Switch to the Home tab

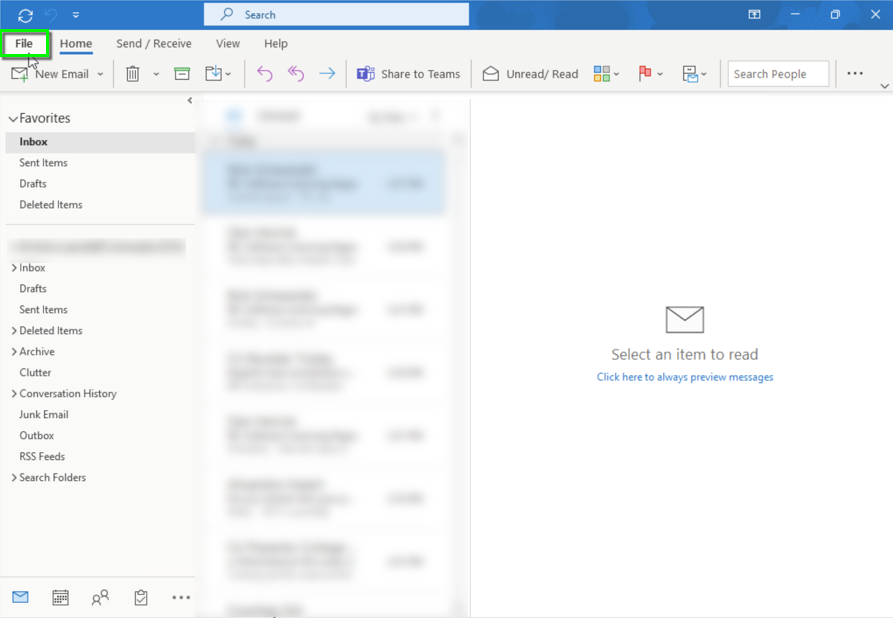coord(76,43)
